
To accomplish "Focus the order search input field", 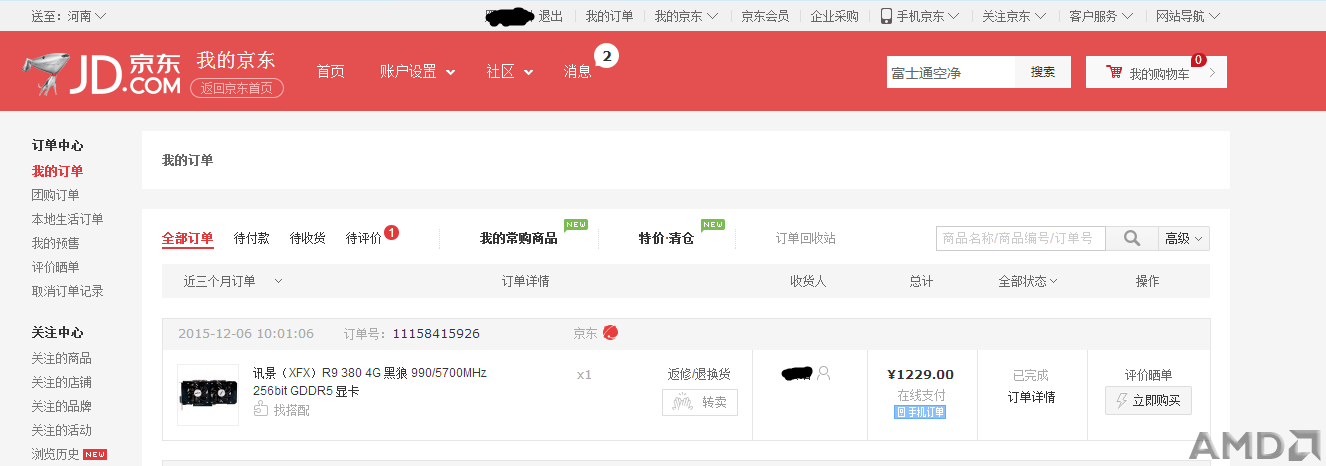I will (x=1021, y=238).
